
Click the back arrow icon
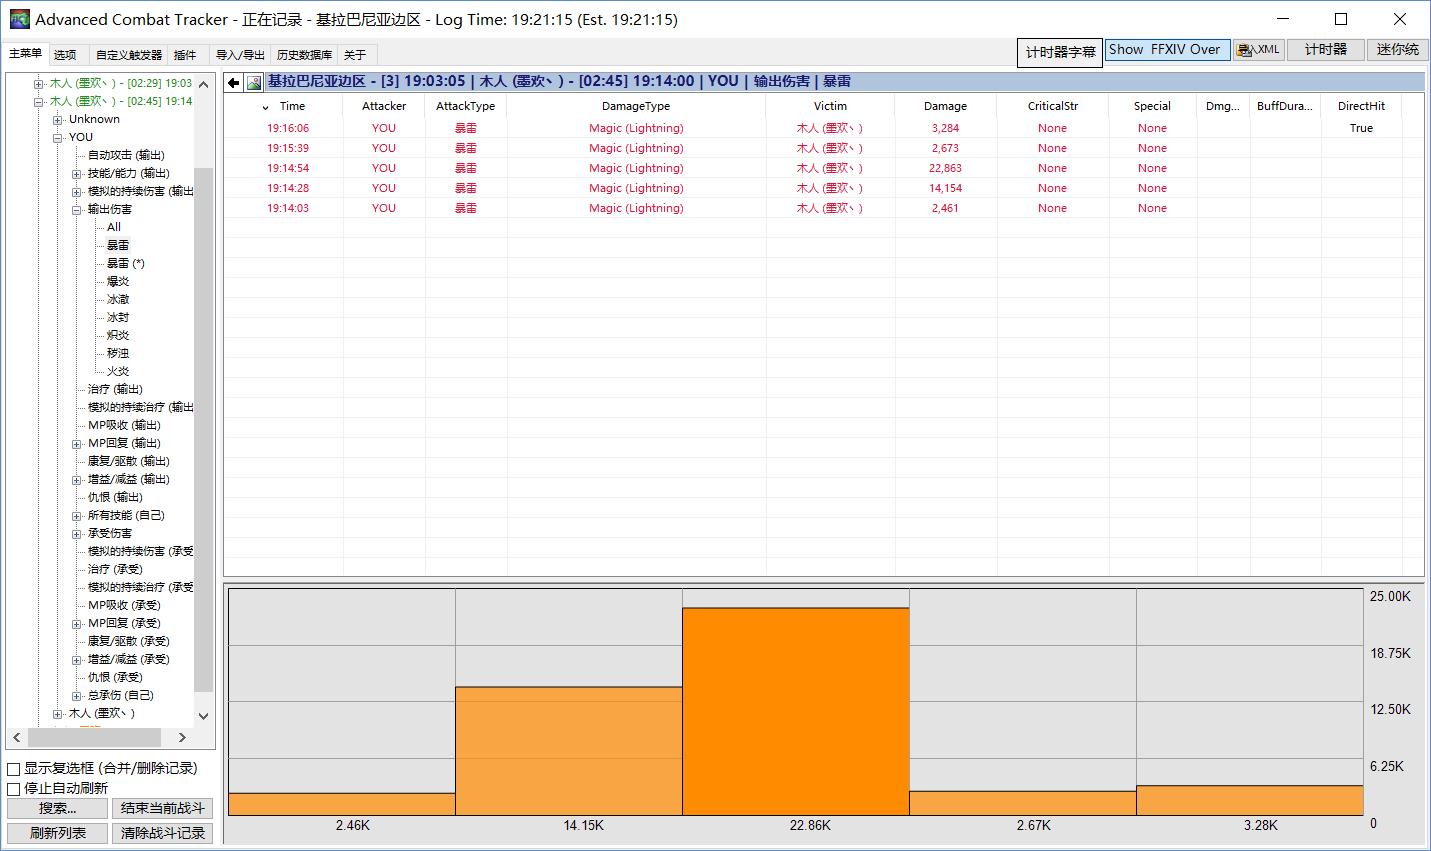tap(233, 83)
